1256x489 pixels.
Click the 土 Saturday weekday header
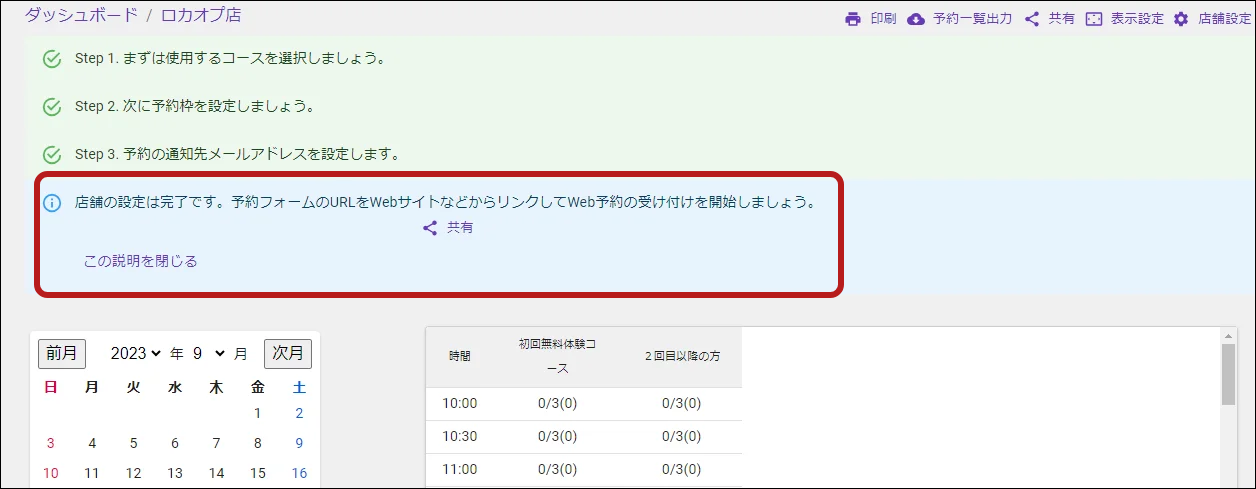pyautogui.click(x=299, y=386)
